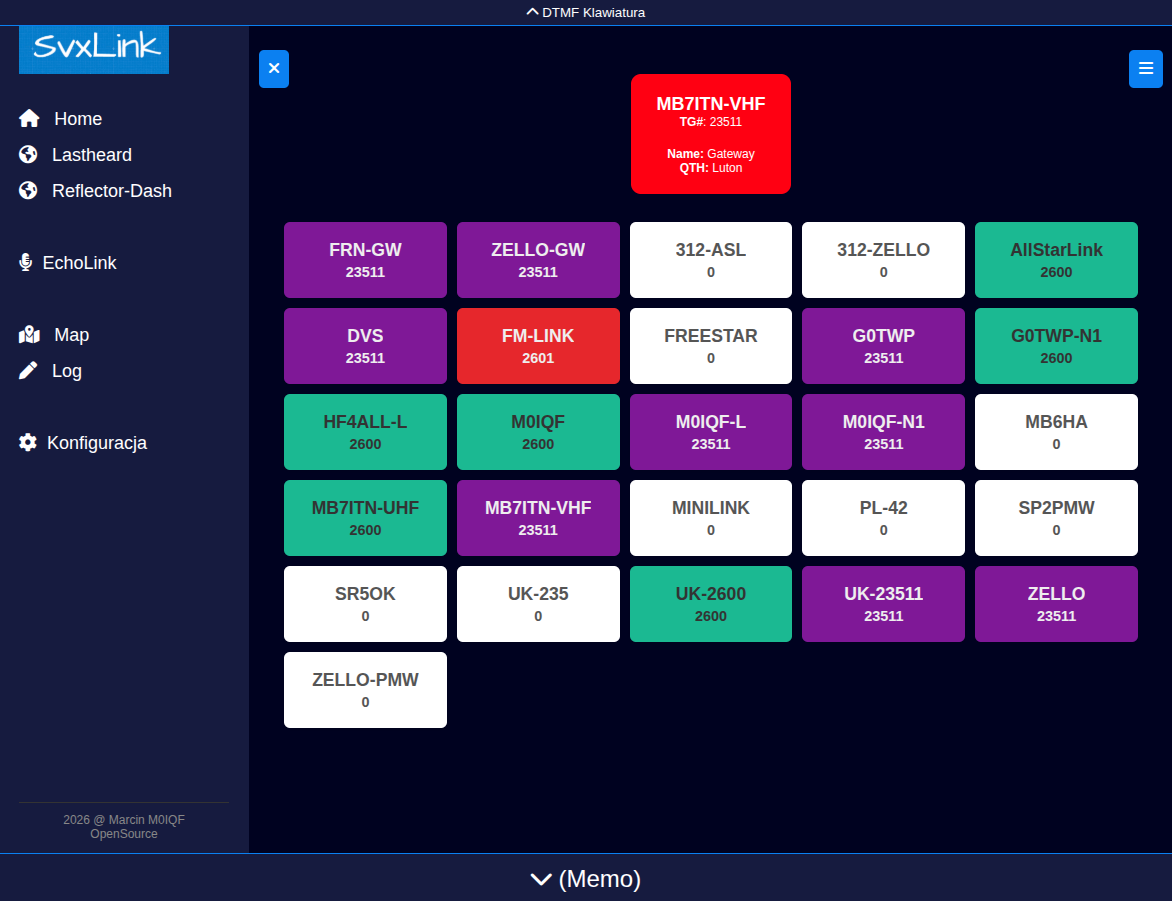This screenshot has height=901, width=1172.
Task: Open the hamburger menu at top right
Action: click(1146, 69)
